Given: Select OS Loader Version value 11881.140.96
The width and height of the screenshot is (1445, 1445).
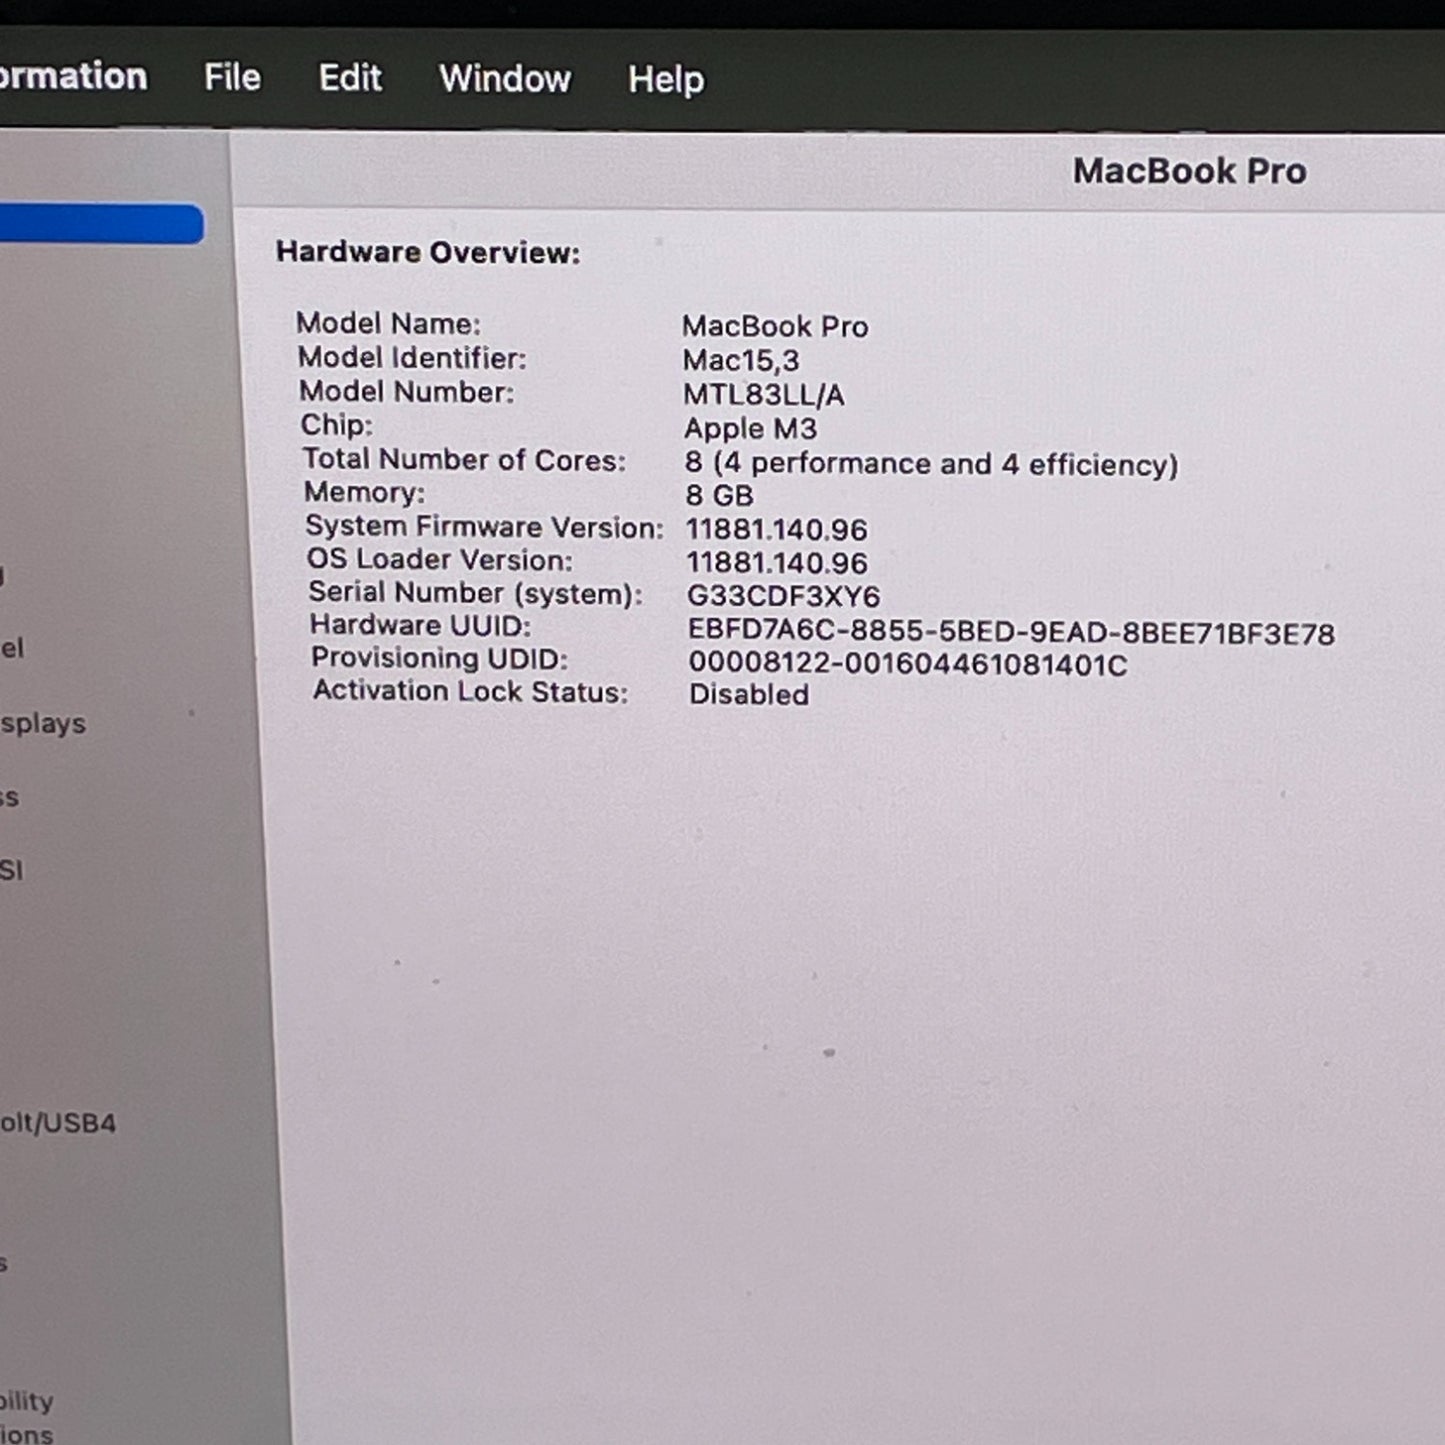Looking at the screenshot, I should tap(777, 562).
